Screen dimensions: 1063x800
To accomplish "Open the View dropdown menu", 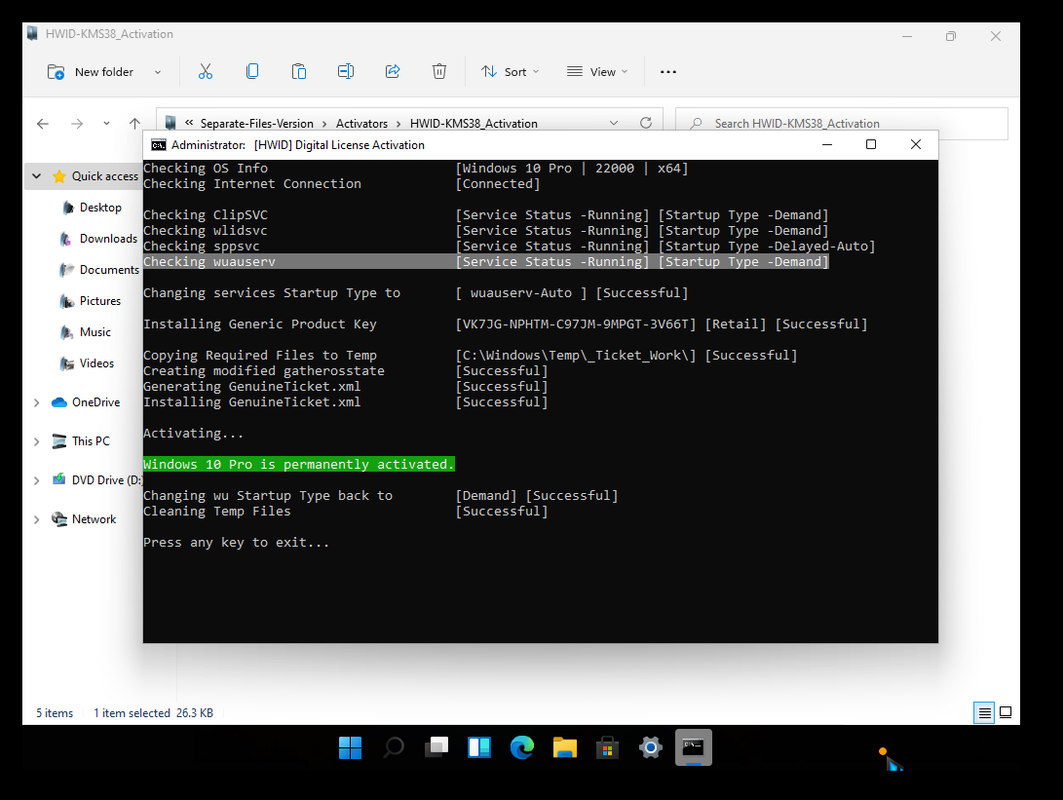I will (x=597, y=72).
